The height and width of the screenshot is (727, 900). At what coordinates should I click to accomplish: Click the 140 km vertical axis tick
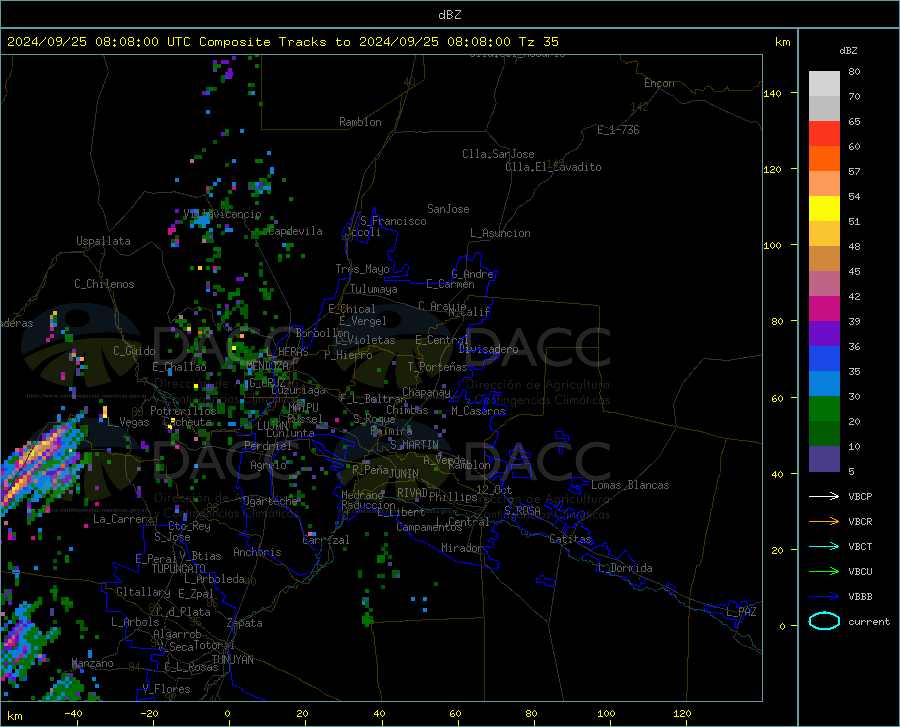click(x=773, y=93)
